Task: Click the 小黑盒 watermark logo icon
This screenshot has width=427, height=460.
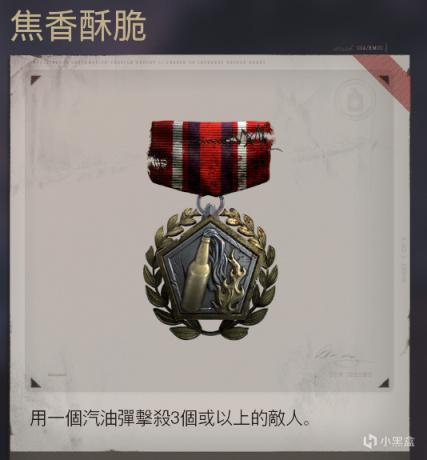Action: coord(370,441)
